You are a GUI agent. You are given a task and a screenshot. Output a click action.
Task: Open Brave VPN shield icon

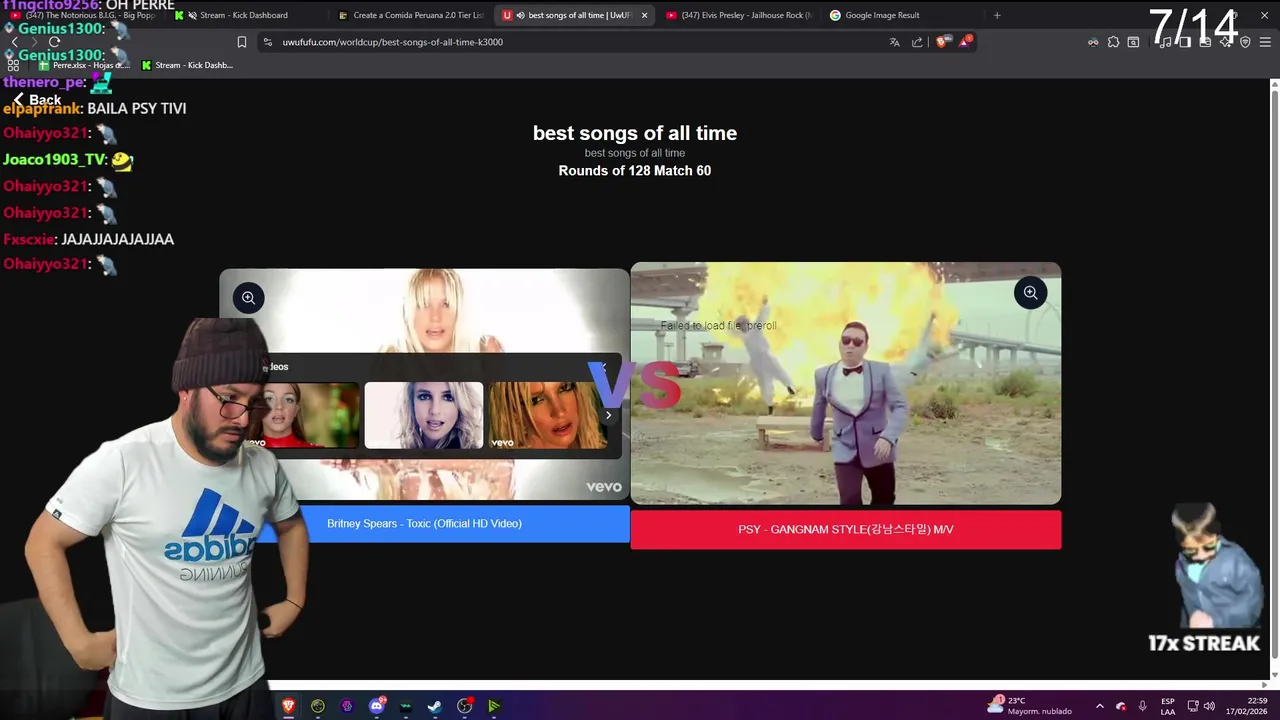tap(1245, 42)
